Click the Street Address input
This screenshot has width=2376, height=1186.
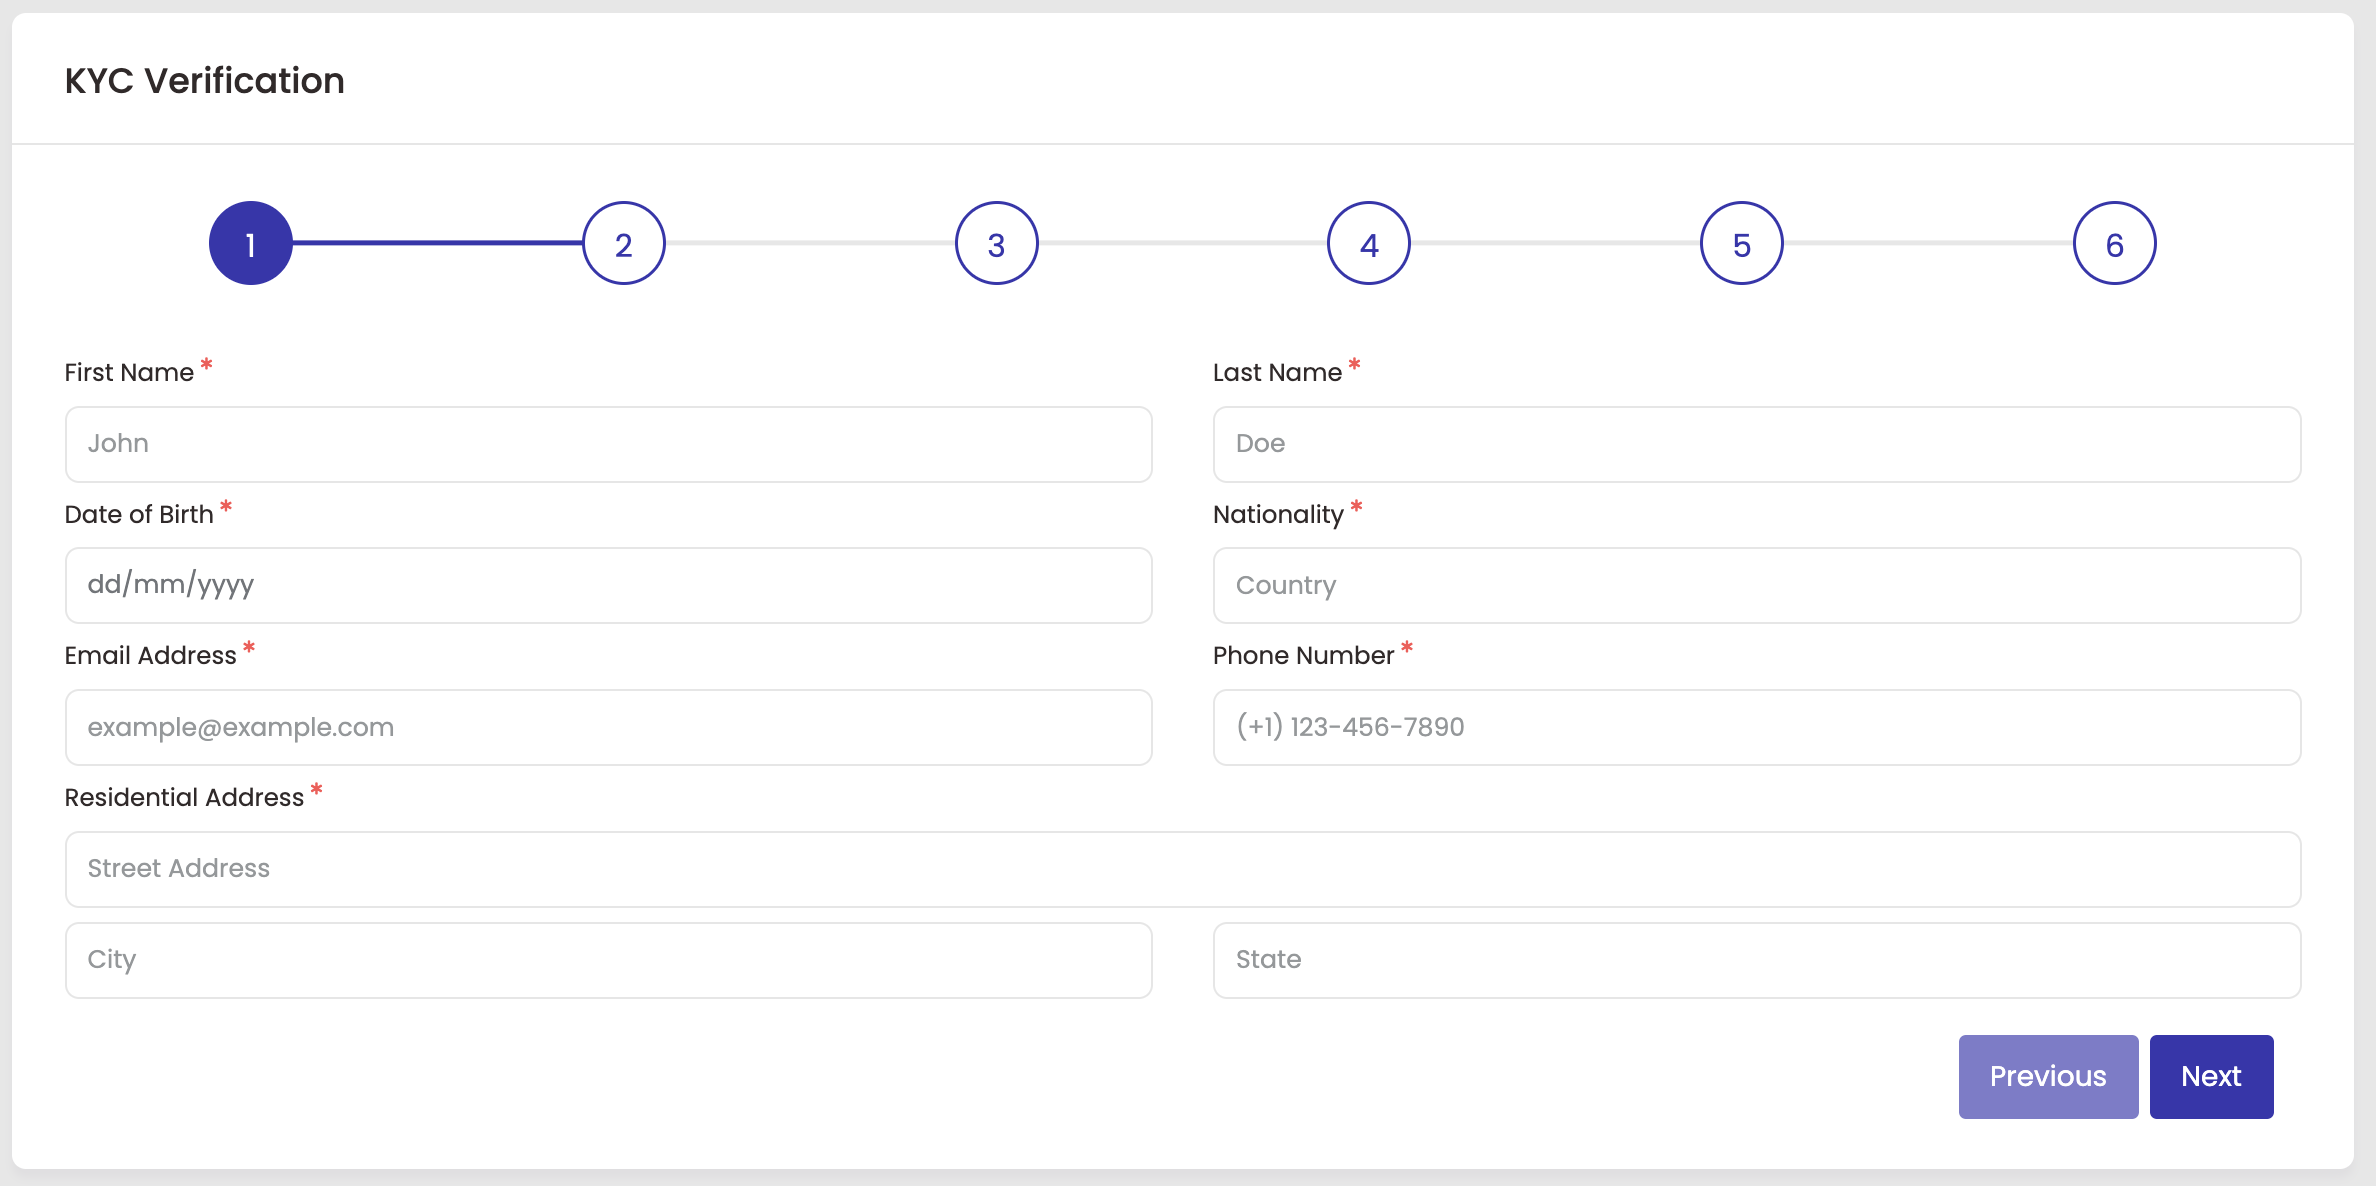[x=1182, y=869]
